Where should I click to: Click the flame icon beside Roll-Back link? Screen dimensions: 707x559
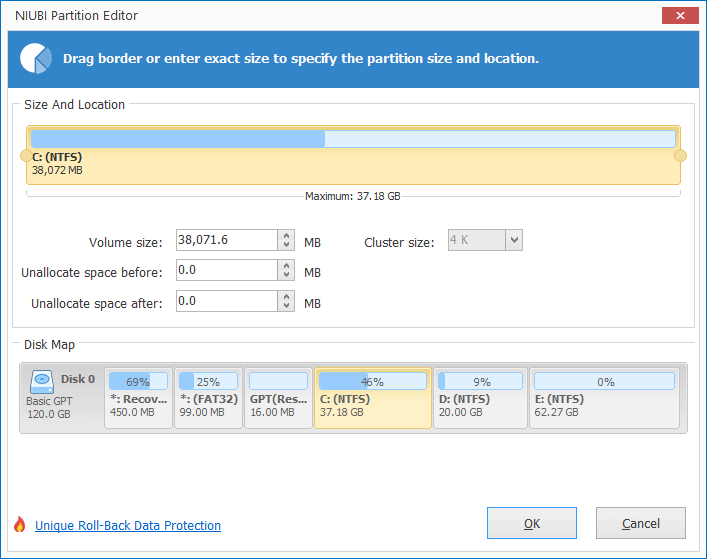point(19,524)
